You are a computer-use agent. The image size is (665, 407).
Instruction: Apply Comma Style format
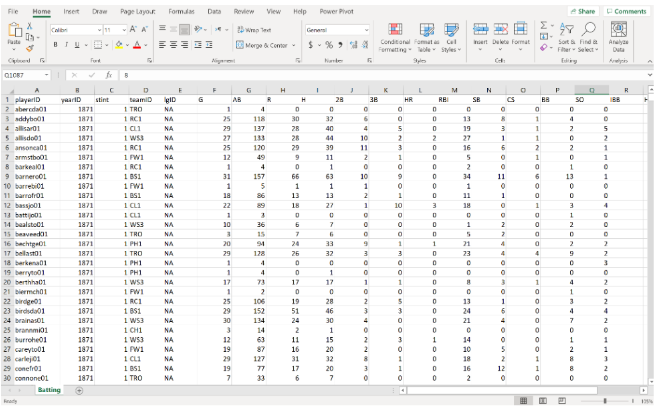pyautogui.click(x=340, y=45)
